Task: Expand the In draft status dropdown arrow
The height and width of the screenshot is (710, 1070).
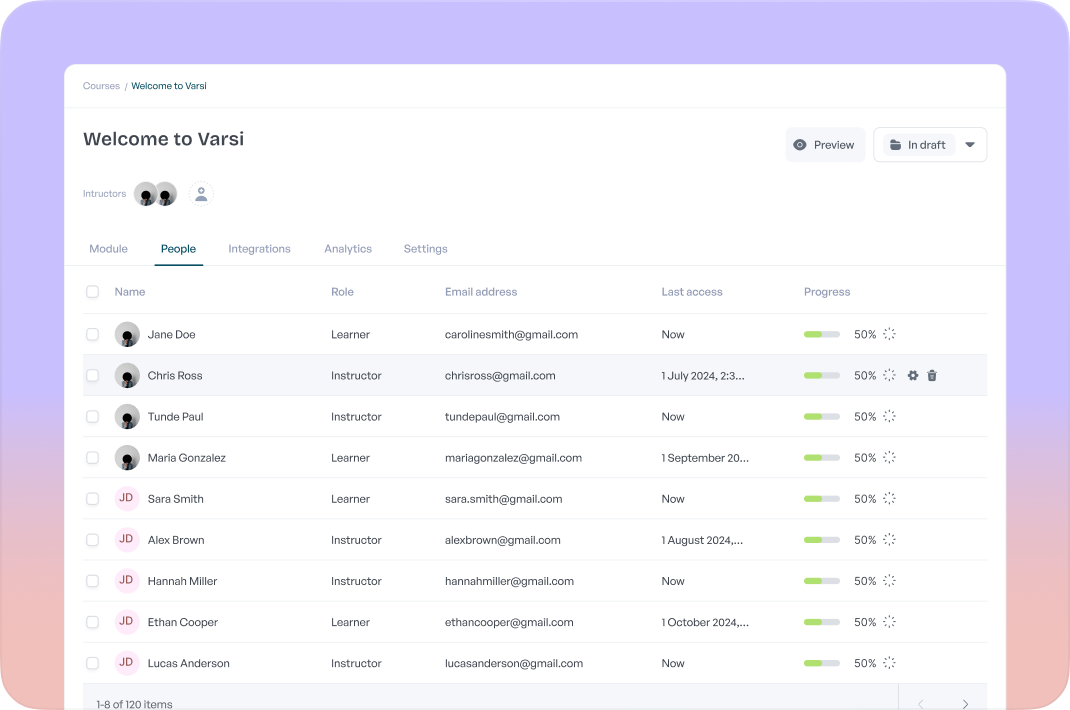Action: point(969,145)
